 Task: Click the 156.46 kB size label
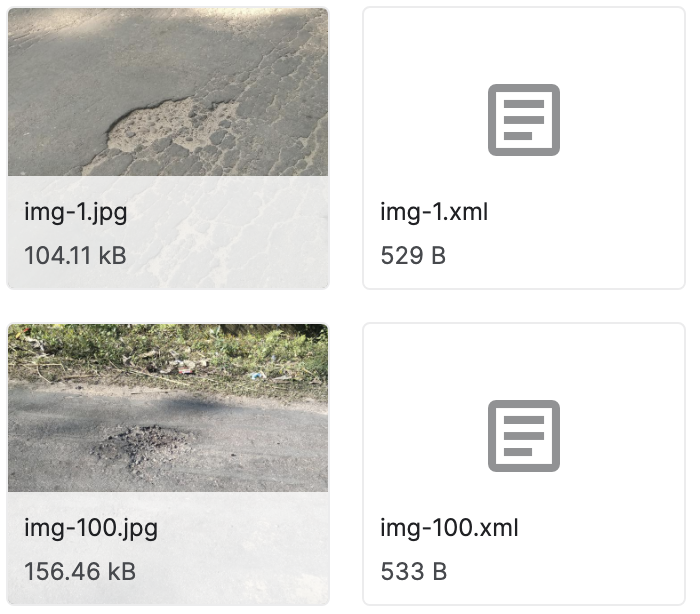(x=80, y=571)
